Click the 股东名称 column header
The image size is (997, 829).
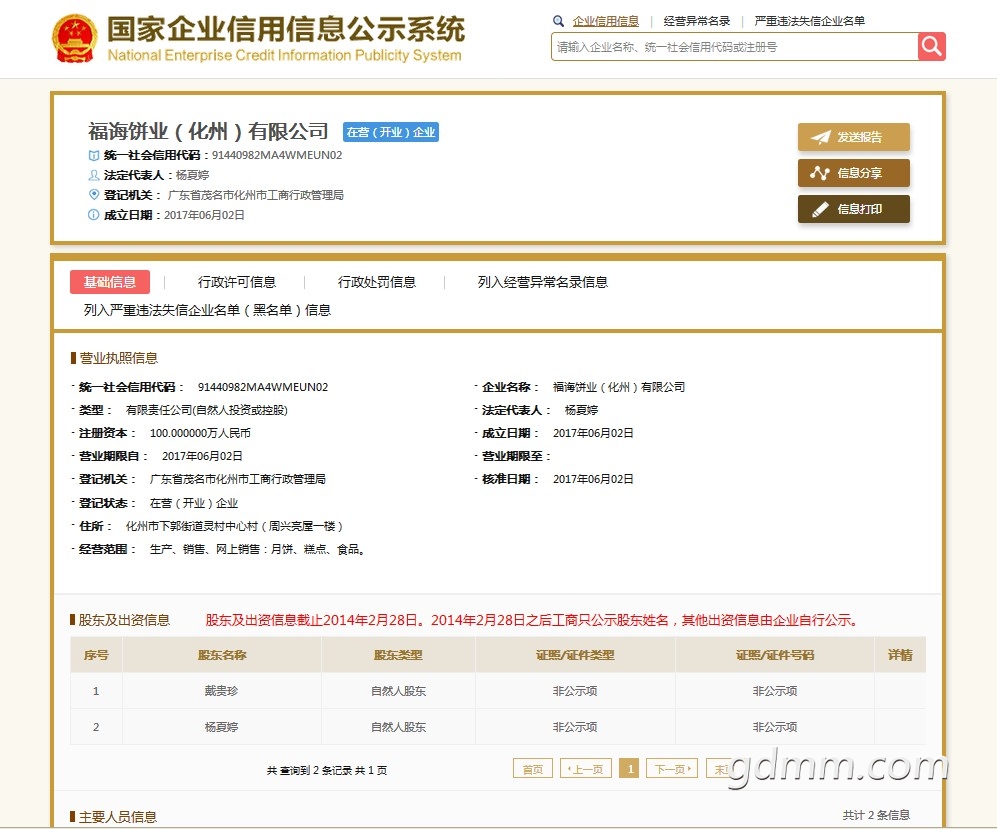pyautogui.click(x=222, y=655)
